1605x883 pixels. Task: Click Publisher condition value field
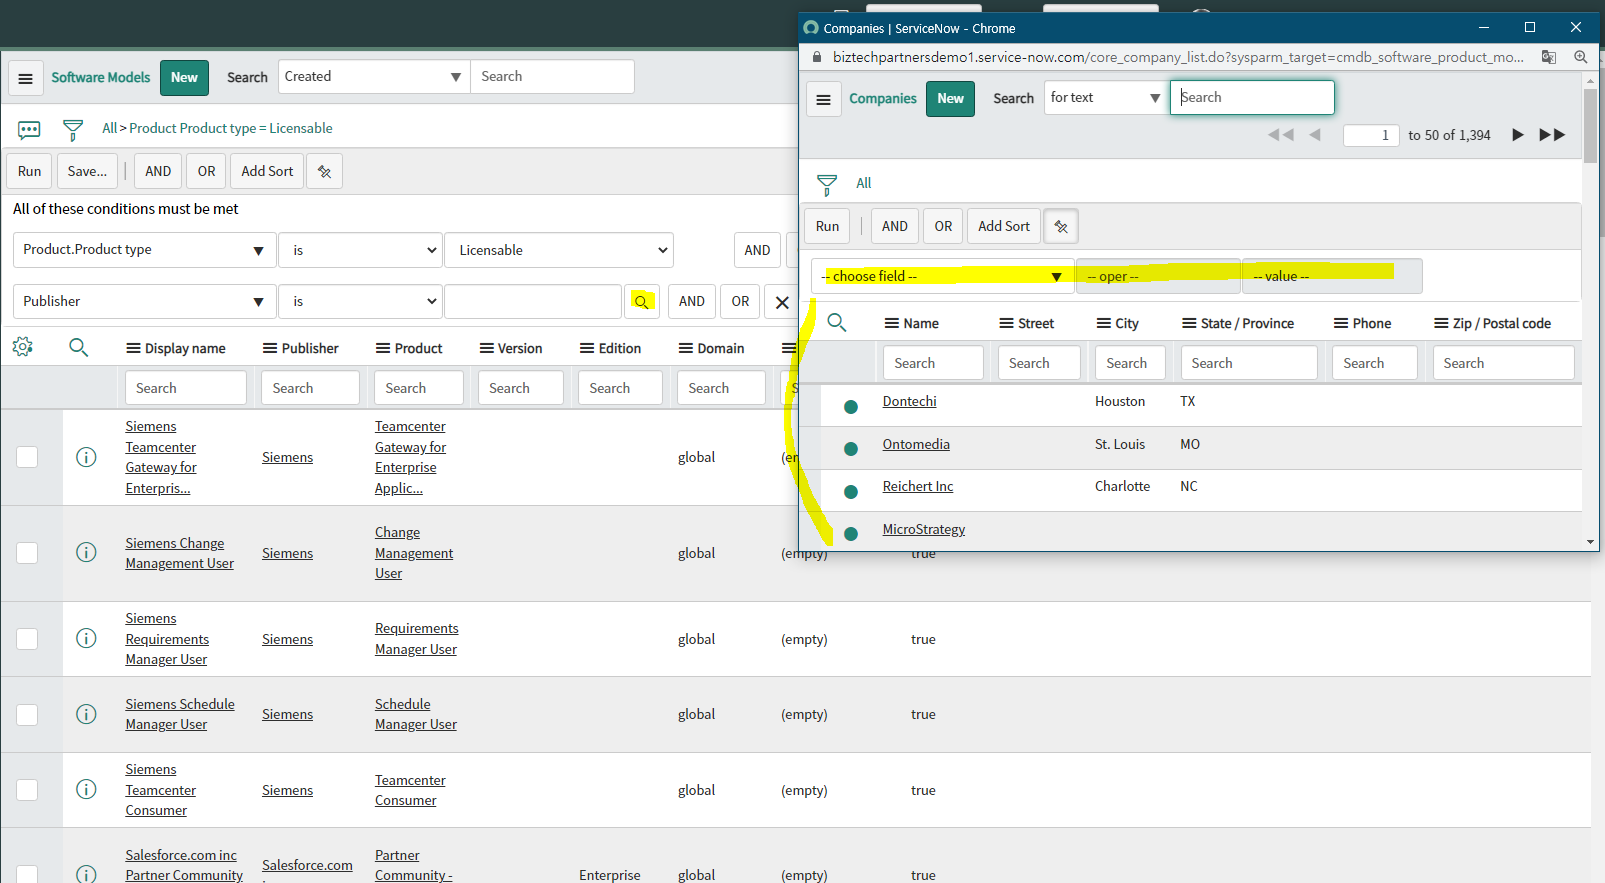[x=533, y=301]
